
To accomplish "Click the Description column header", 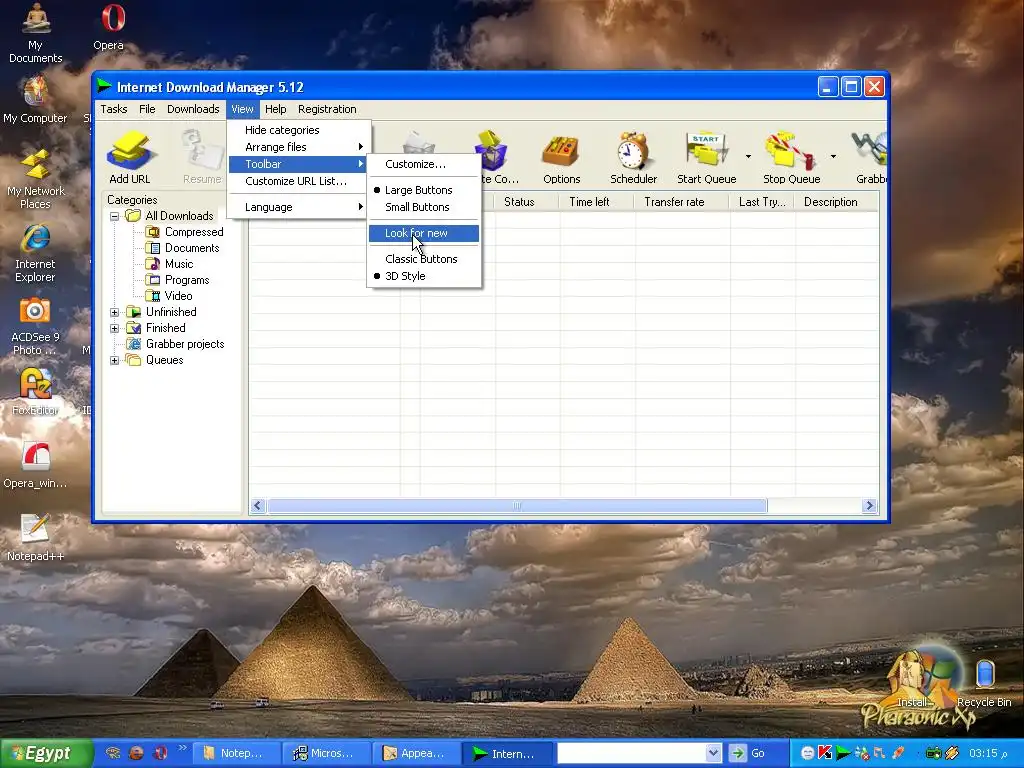I will pyautogui.click(x=836, y=202).
